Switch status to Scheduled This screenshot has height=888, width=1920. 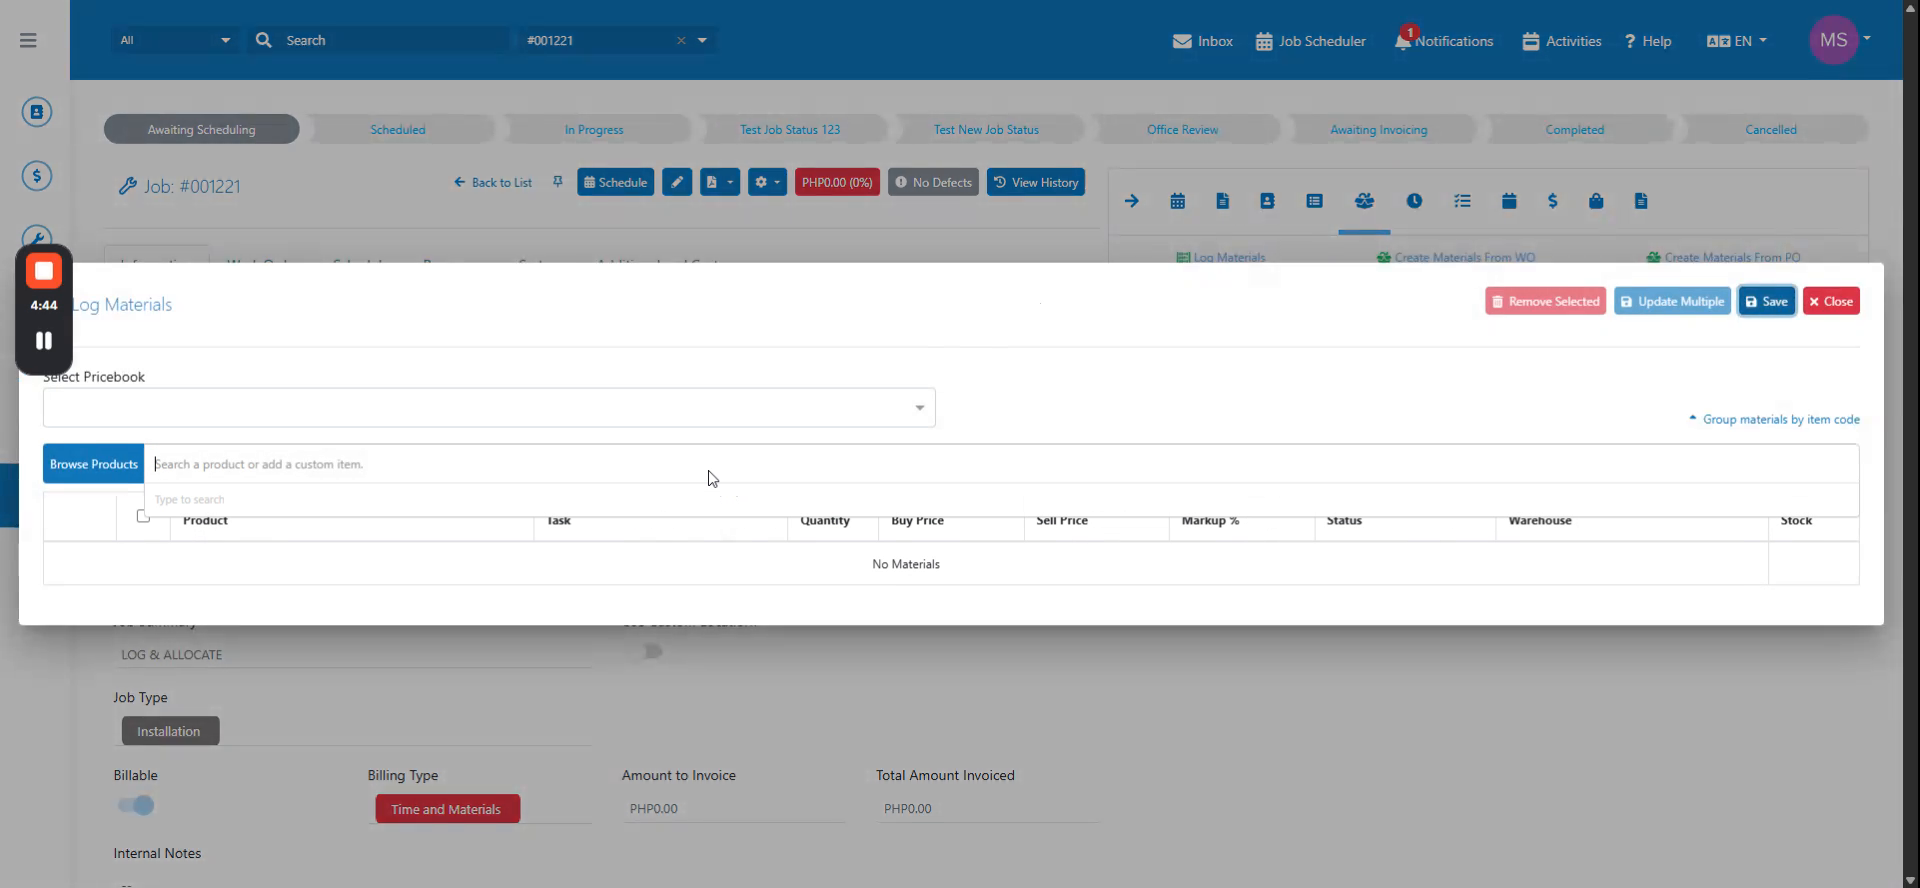click(398, 129)
